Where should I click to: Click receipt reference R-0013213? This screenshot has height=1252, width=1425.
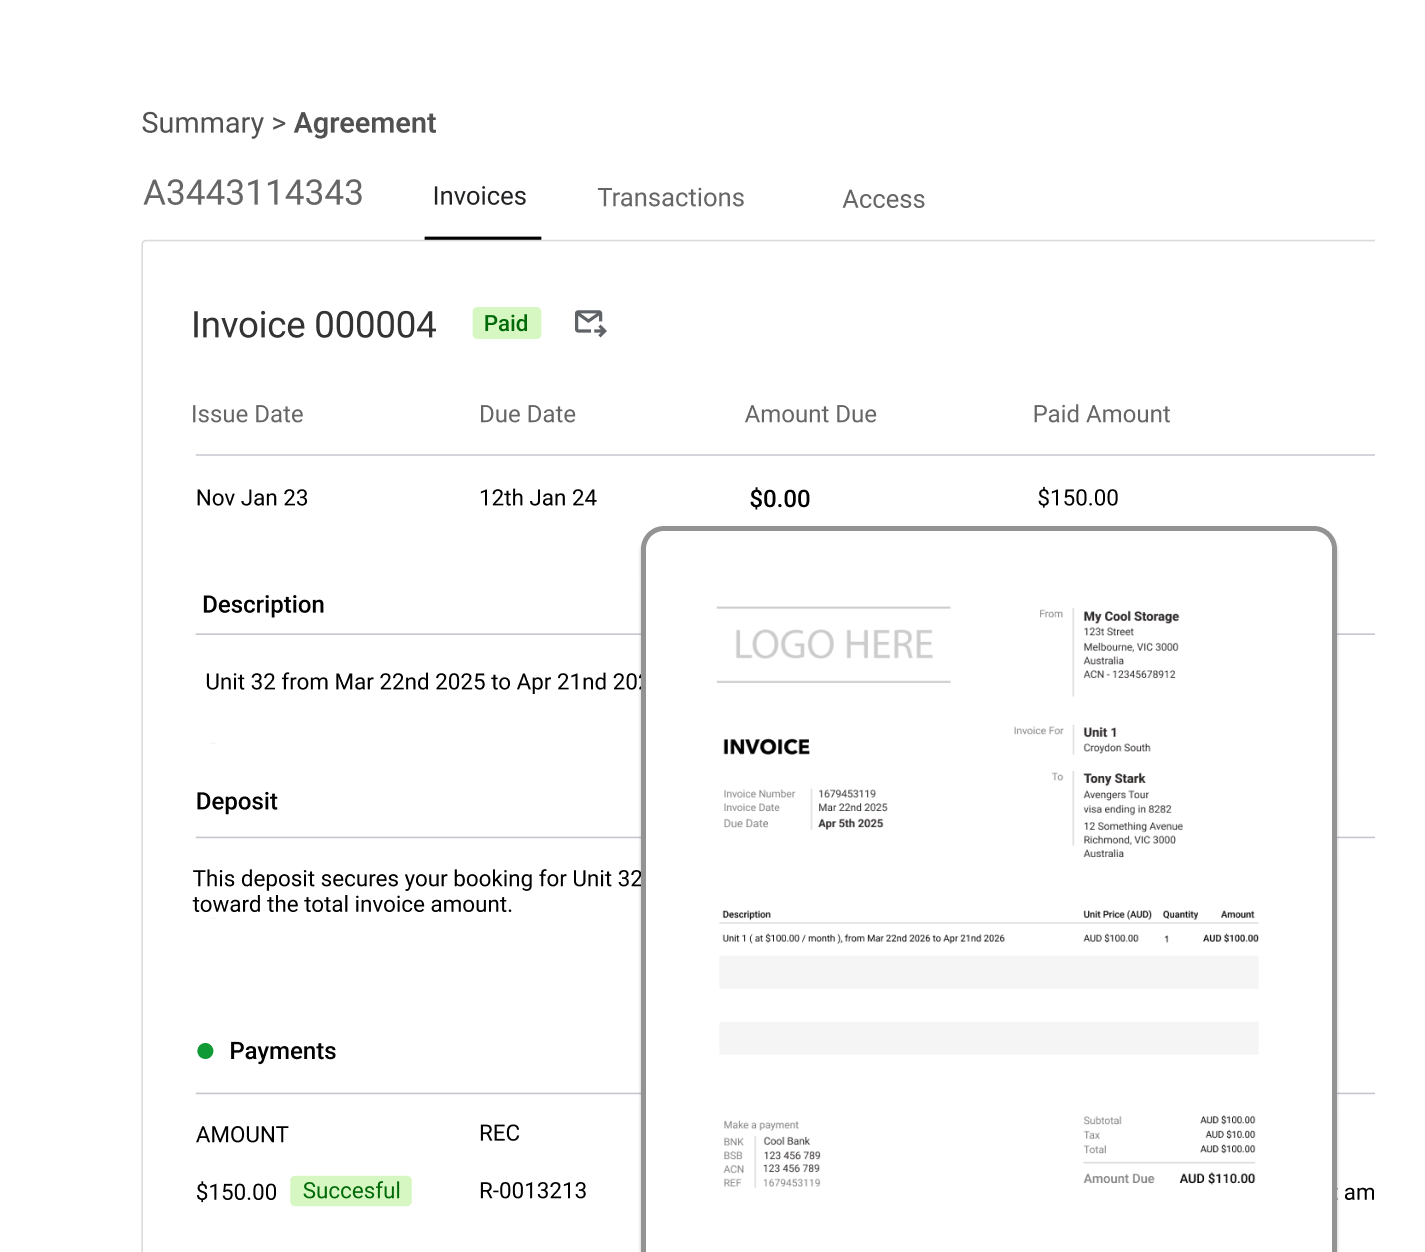[532, 1190]
